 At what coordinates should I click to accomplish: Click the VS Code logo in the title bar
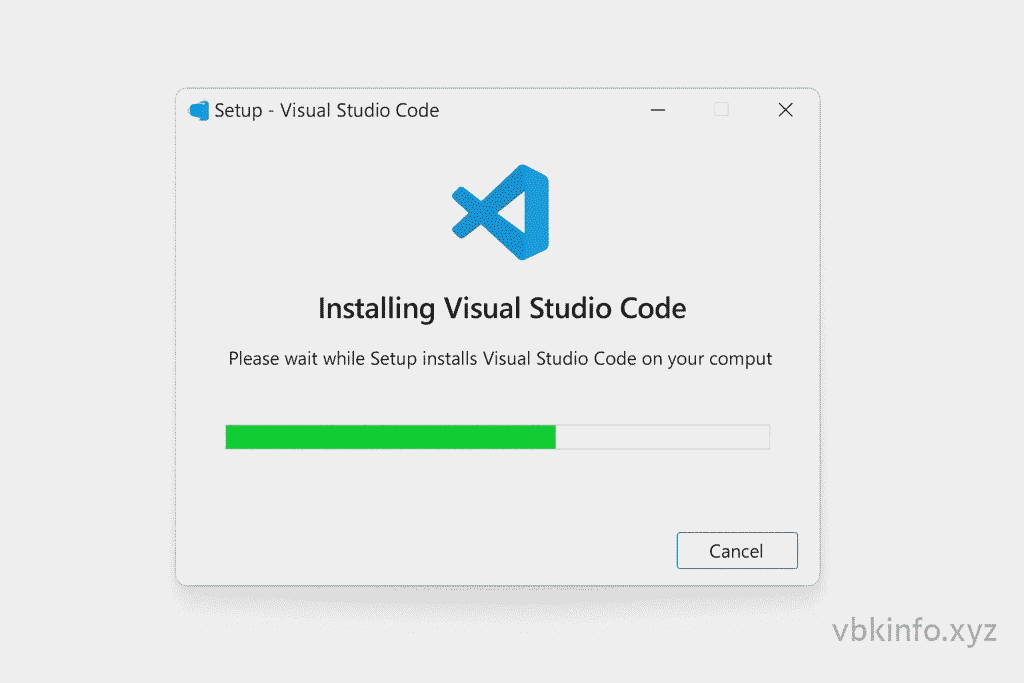click(x=198, y=110)
